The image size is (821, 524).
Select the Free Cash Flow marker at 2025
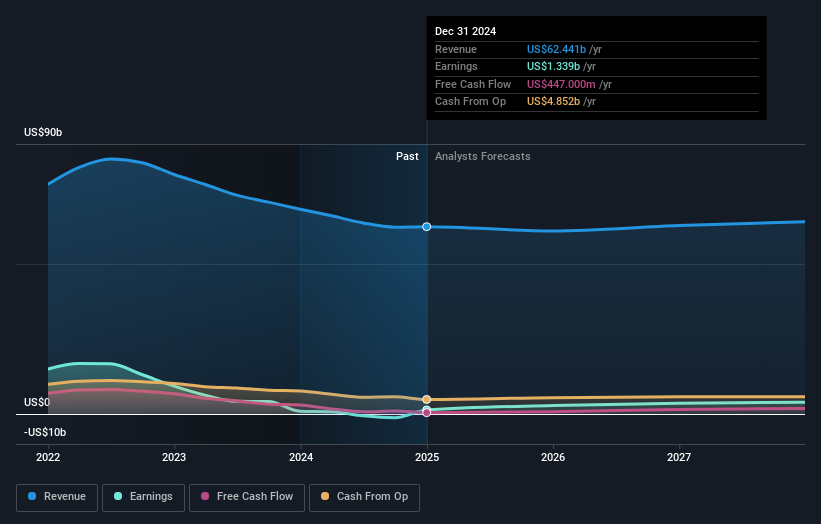tap(427, 413)
